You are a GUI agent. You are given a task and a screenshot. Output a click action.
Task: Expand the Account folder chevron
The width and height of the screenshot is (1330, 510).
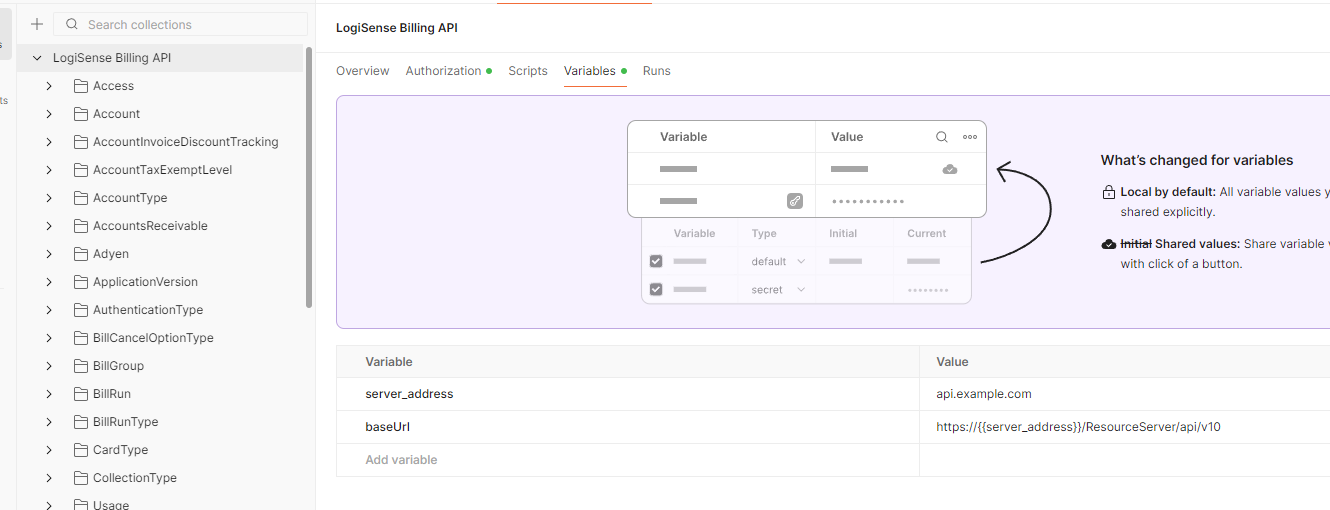[x=49, y=114]
